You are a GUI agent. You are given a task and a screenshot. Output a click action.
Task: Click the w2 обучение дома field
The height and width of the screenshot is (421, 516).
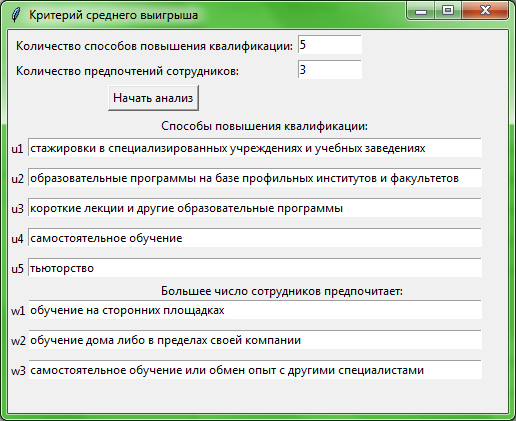[255, 340]
